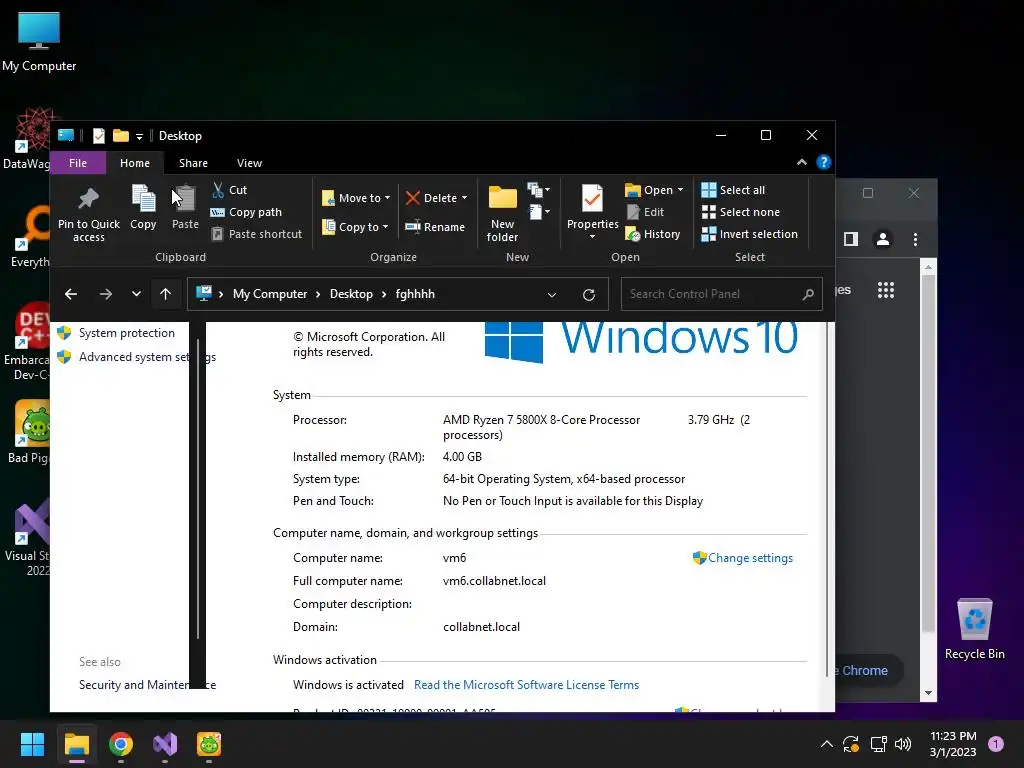1024x768 pixels.
Task: Click the Copy ribbon icon
Action: click(143, 199)
